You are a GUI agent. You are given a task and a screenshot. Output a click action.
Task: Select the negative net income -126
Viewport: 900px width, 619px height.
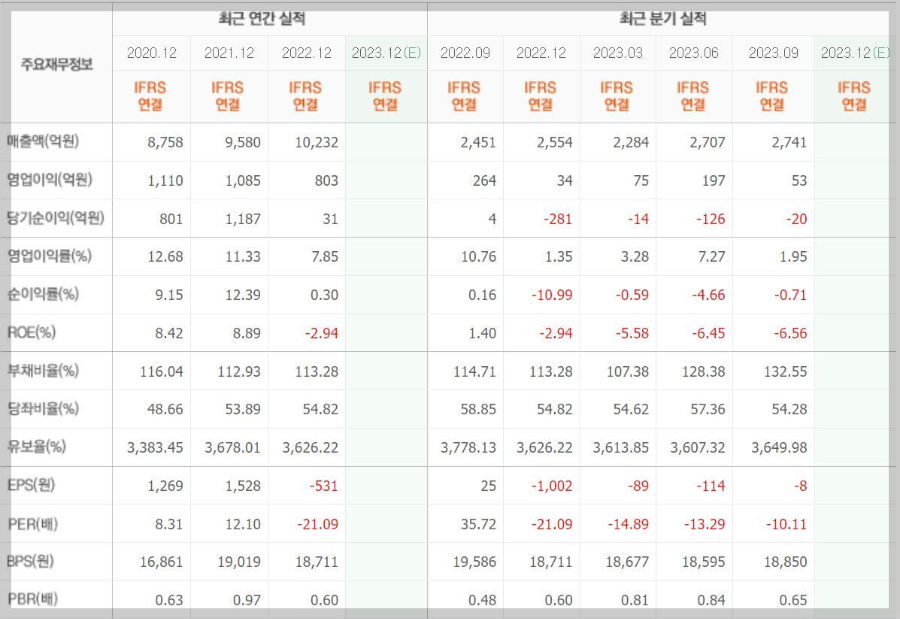(x=711, y=219)
